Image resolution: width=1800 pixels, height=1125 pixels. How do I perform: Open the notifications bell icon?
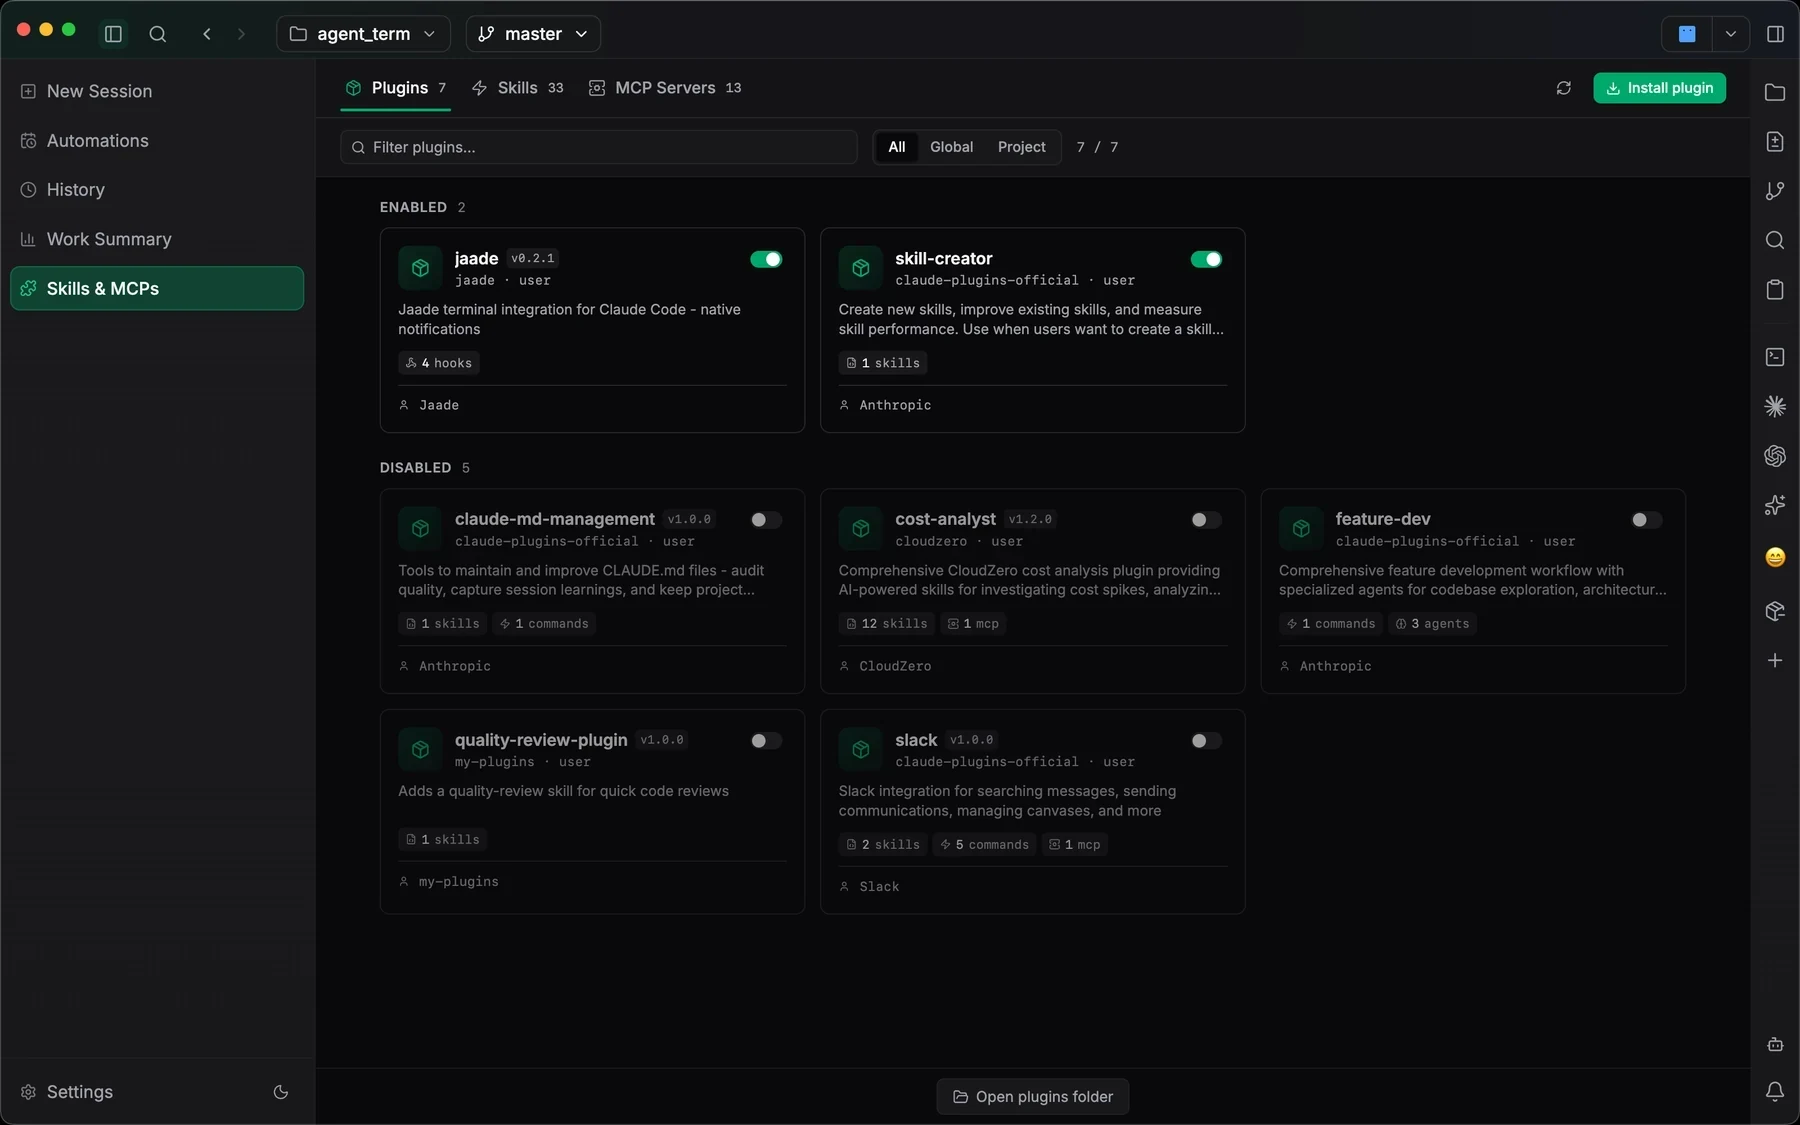(1775, 1092)
